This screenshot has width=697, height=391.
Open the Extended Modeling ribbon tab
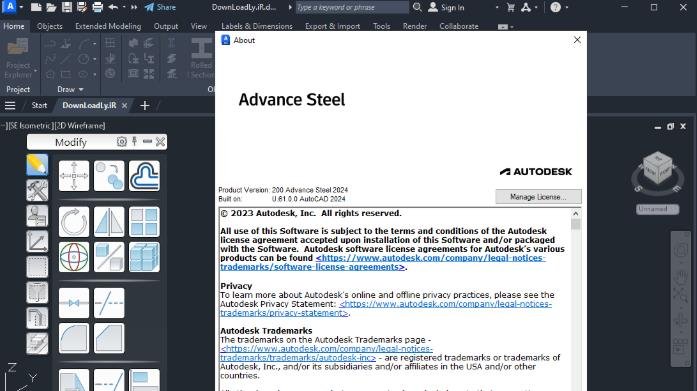pyautogui.click(x=108, y=26)
